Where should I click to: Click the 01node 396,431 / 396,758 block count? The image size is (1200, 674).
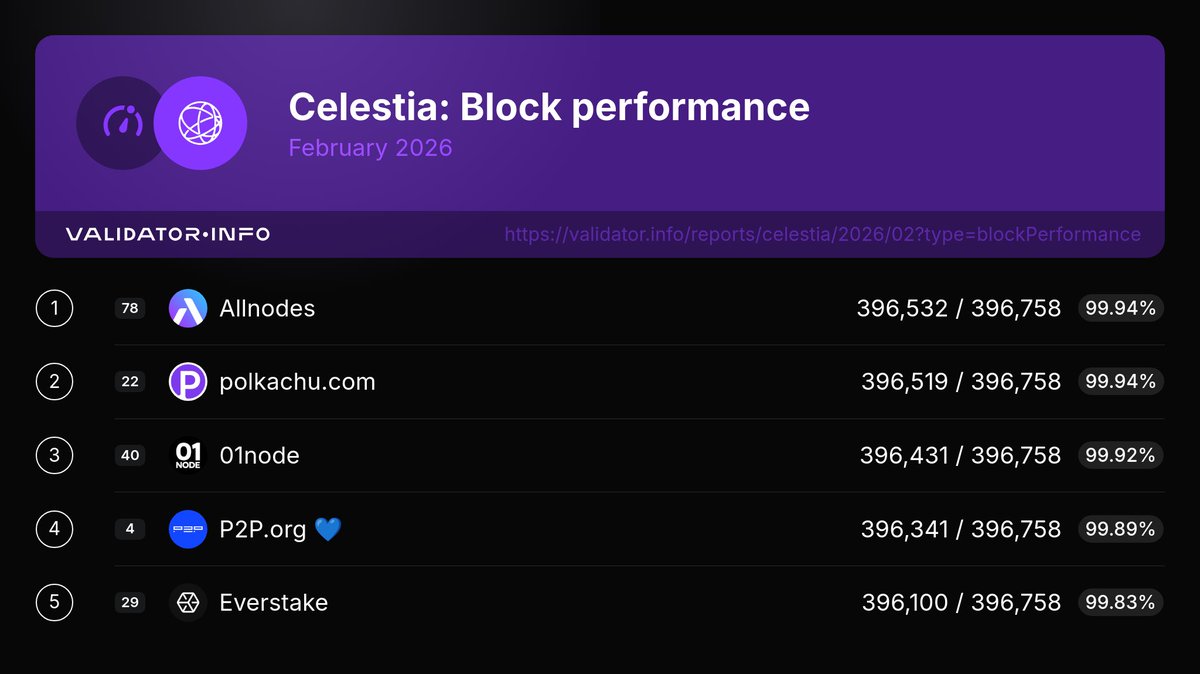(960, 455)
